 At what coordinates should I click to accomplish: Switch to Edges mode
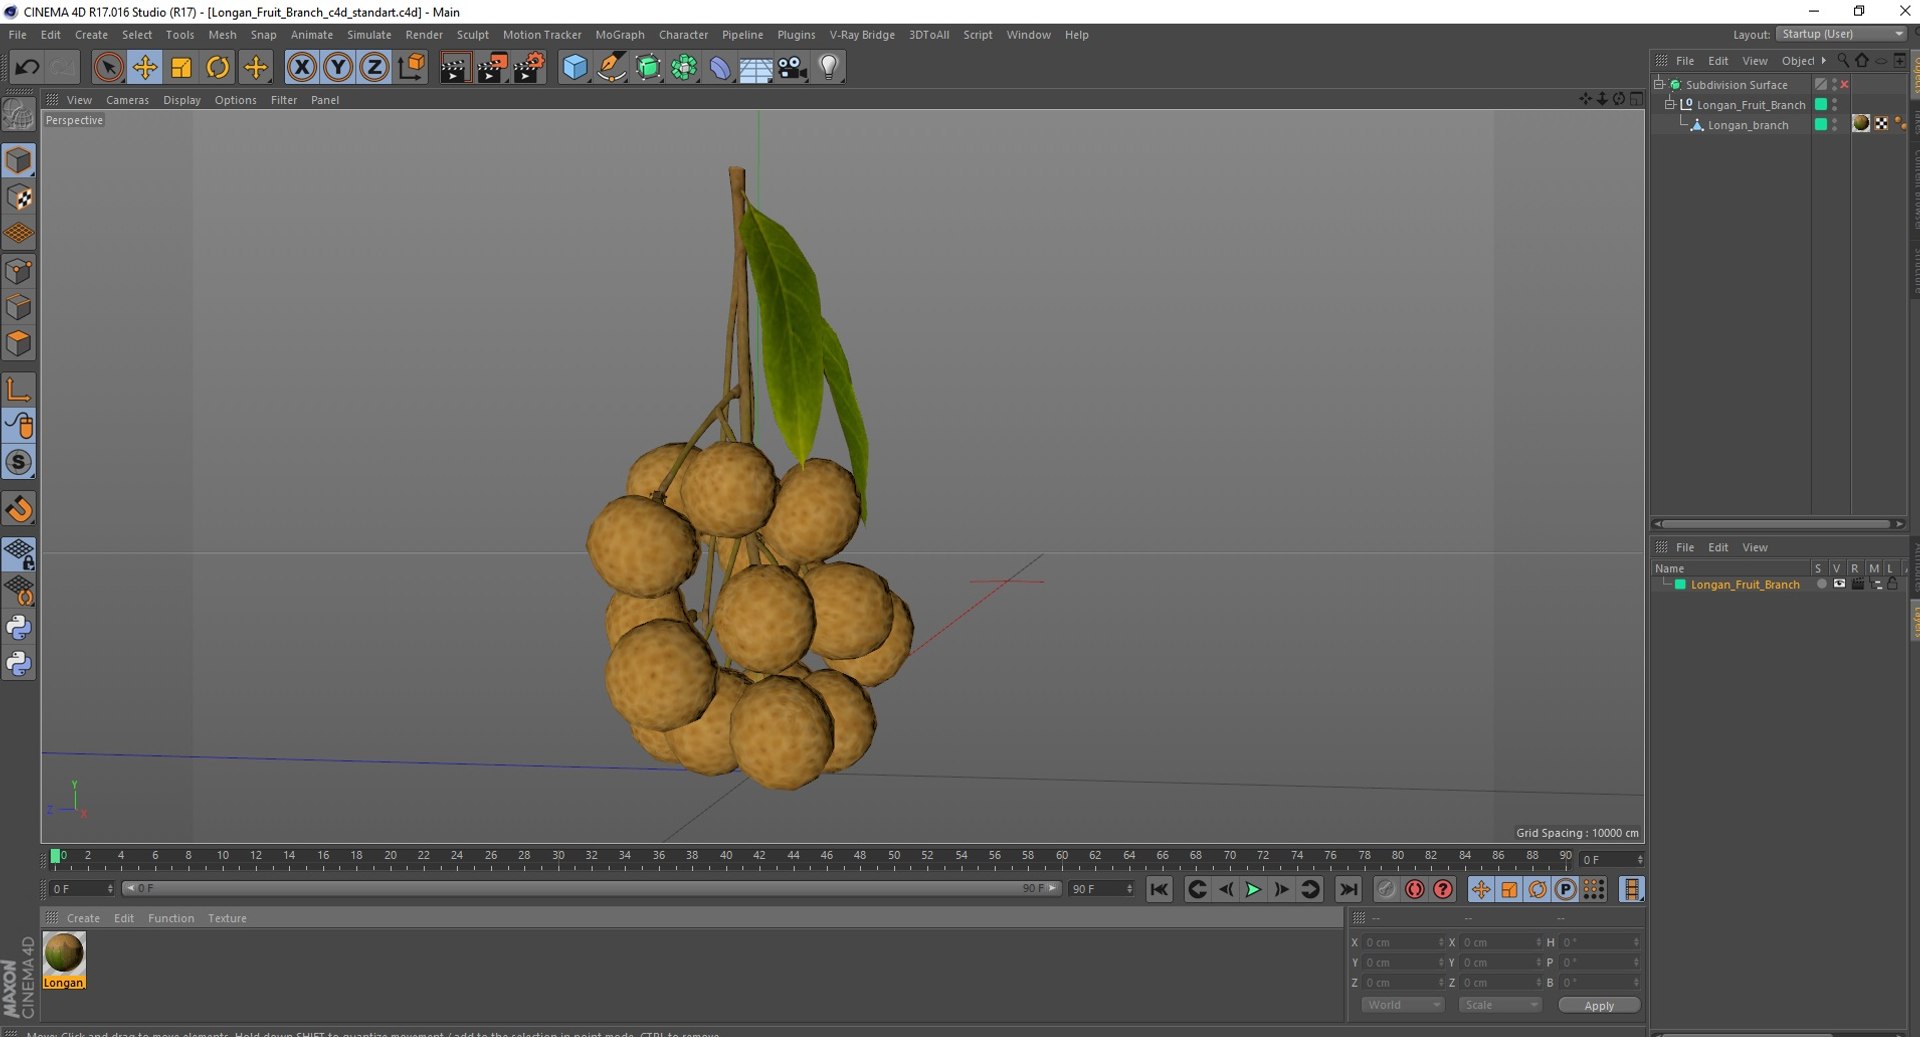tap(19, 307)
